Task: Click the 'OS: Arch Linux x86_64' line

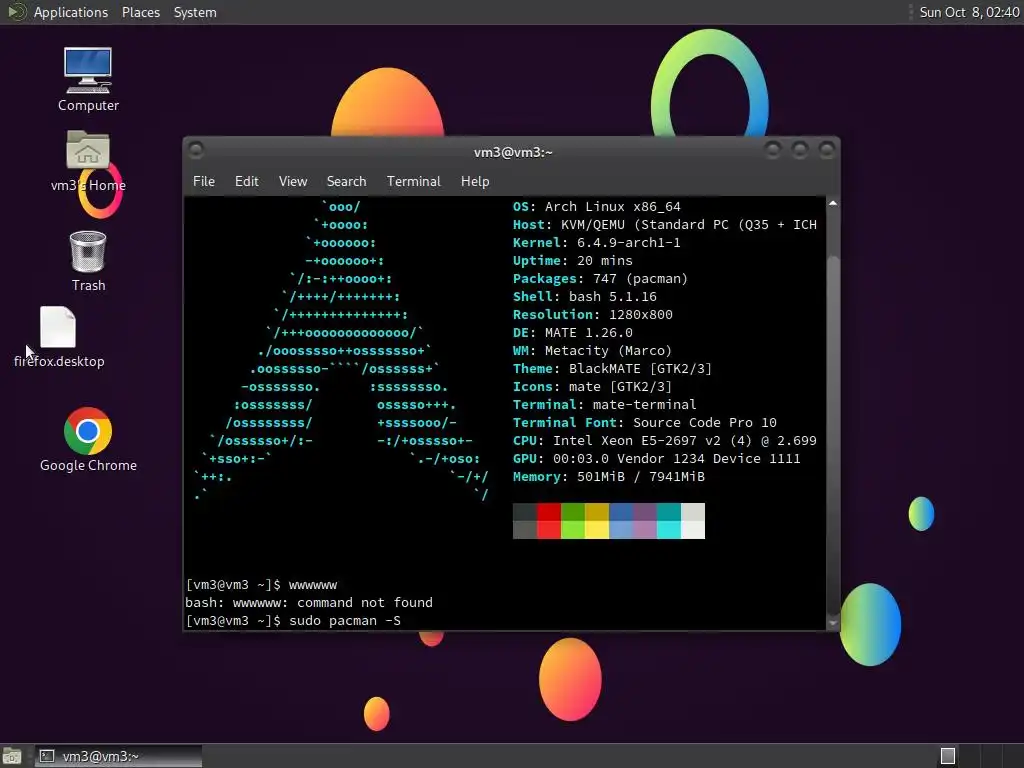Action: (x=596, y=206)
